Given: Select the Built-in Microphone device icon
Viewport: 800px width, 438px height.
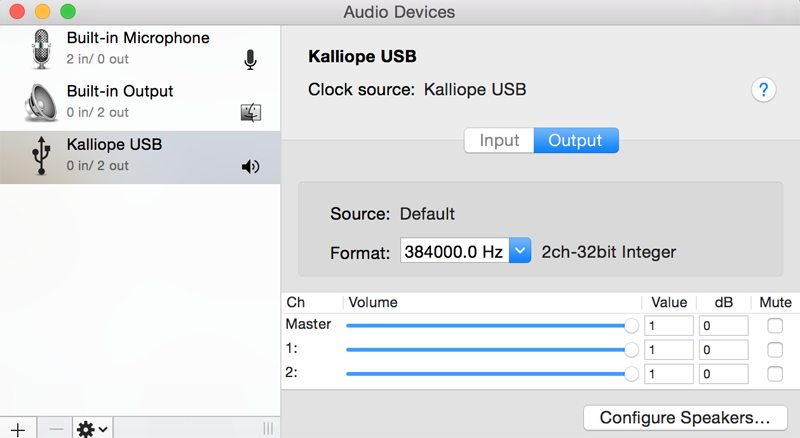Looking at the screenshot, I should point(41,49).
